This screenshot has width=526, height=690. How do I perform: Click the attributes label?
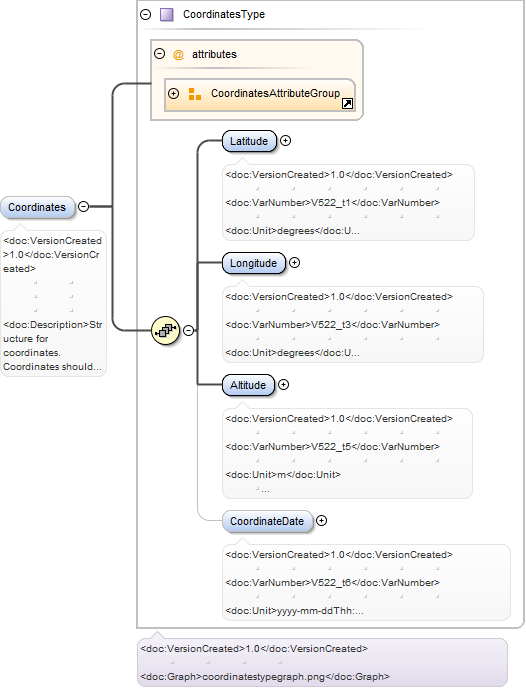click(x=214, y=54)
